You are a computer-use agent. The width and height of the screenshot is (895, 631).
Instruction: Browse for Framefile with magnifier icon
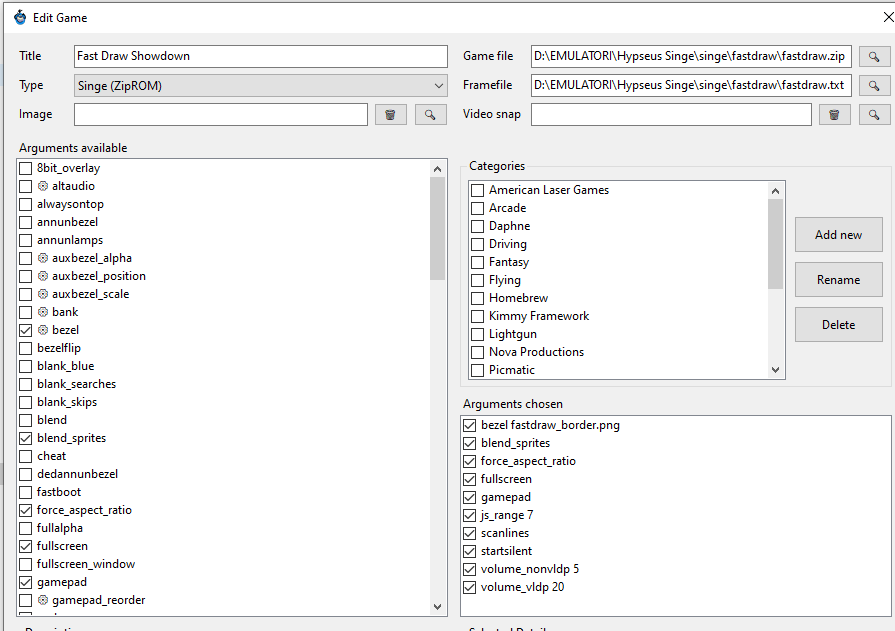(x=873, y=86)
